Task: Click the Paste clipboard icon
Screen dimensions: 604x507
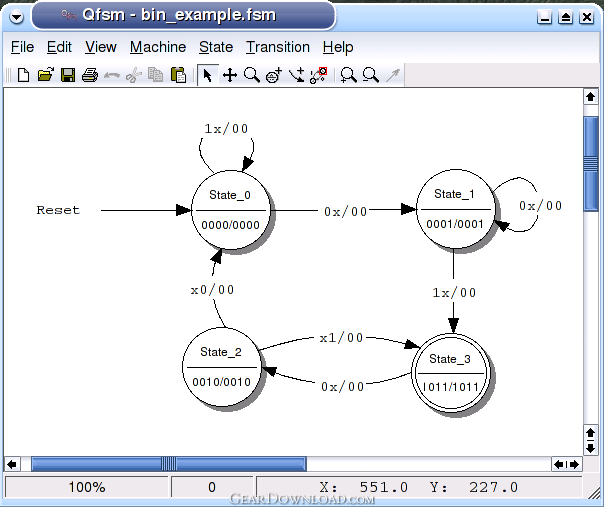Action: click(x=178, y=75)
